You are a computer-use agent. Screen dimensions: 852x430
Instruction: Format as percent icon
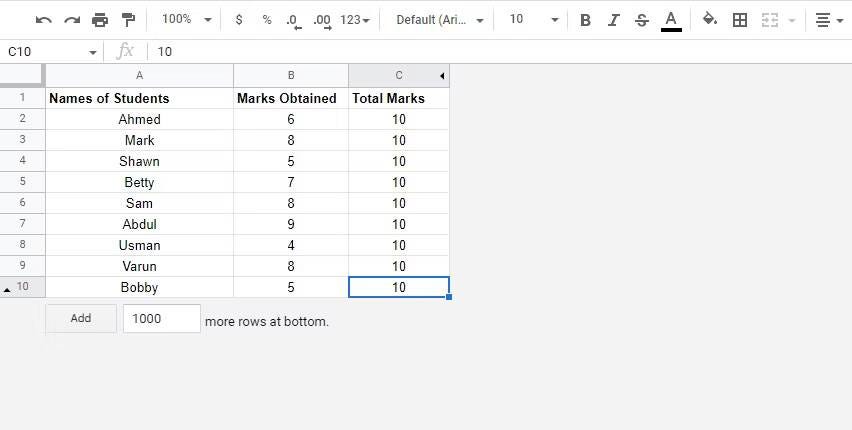pyautogui.click(x=267, y=20)
